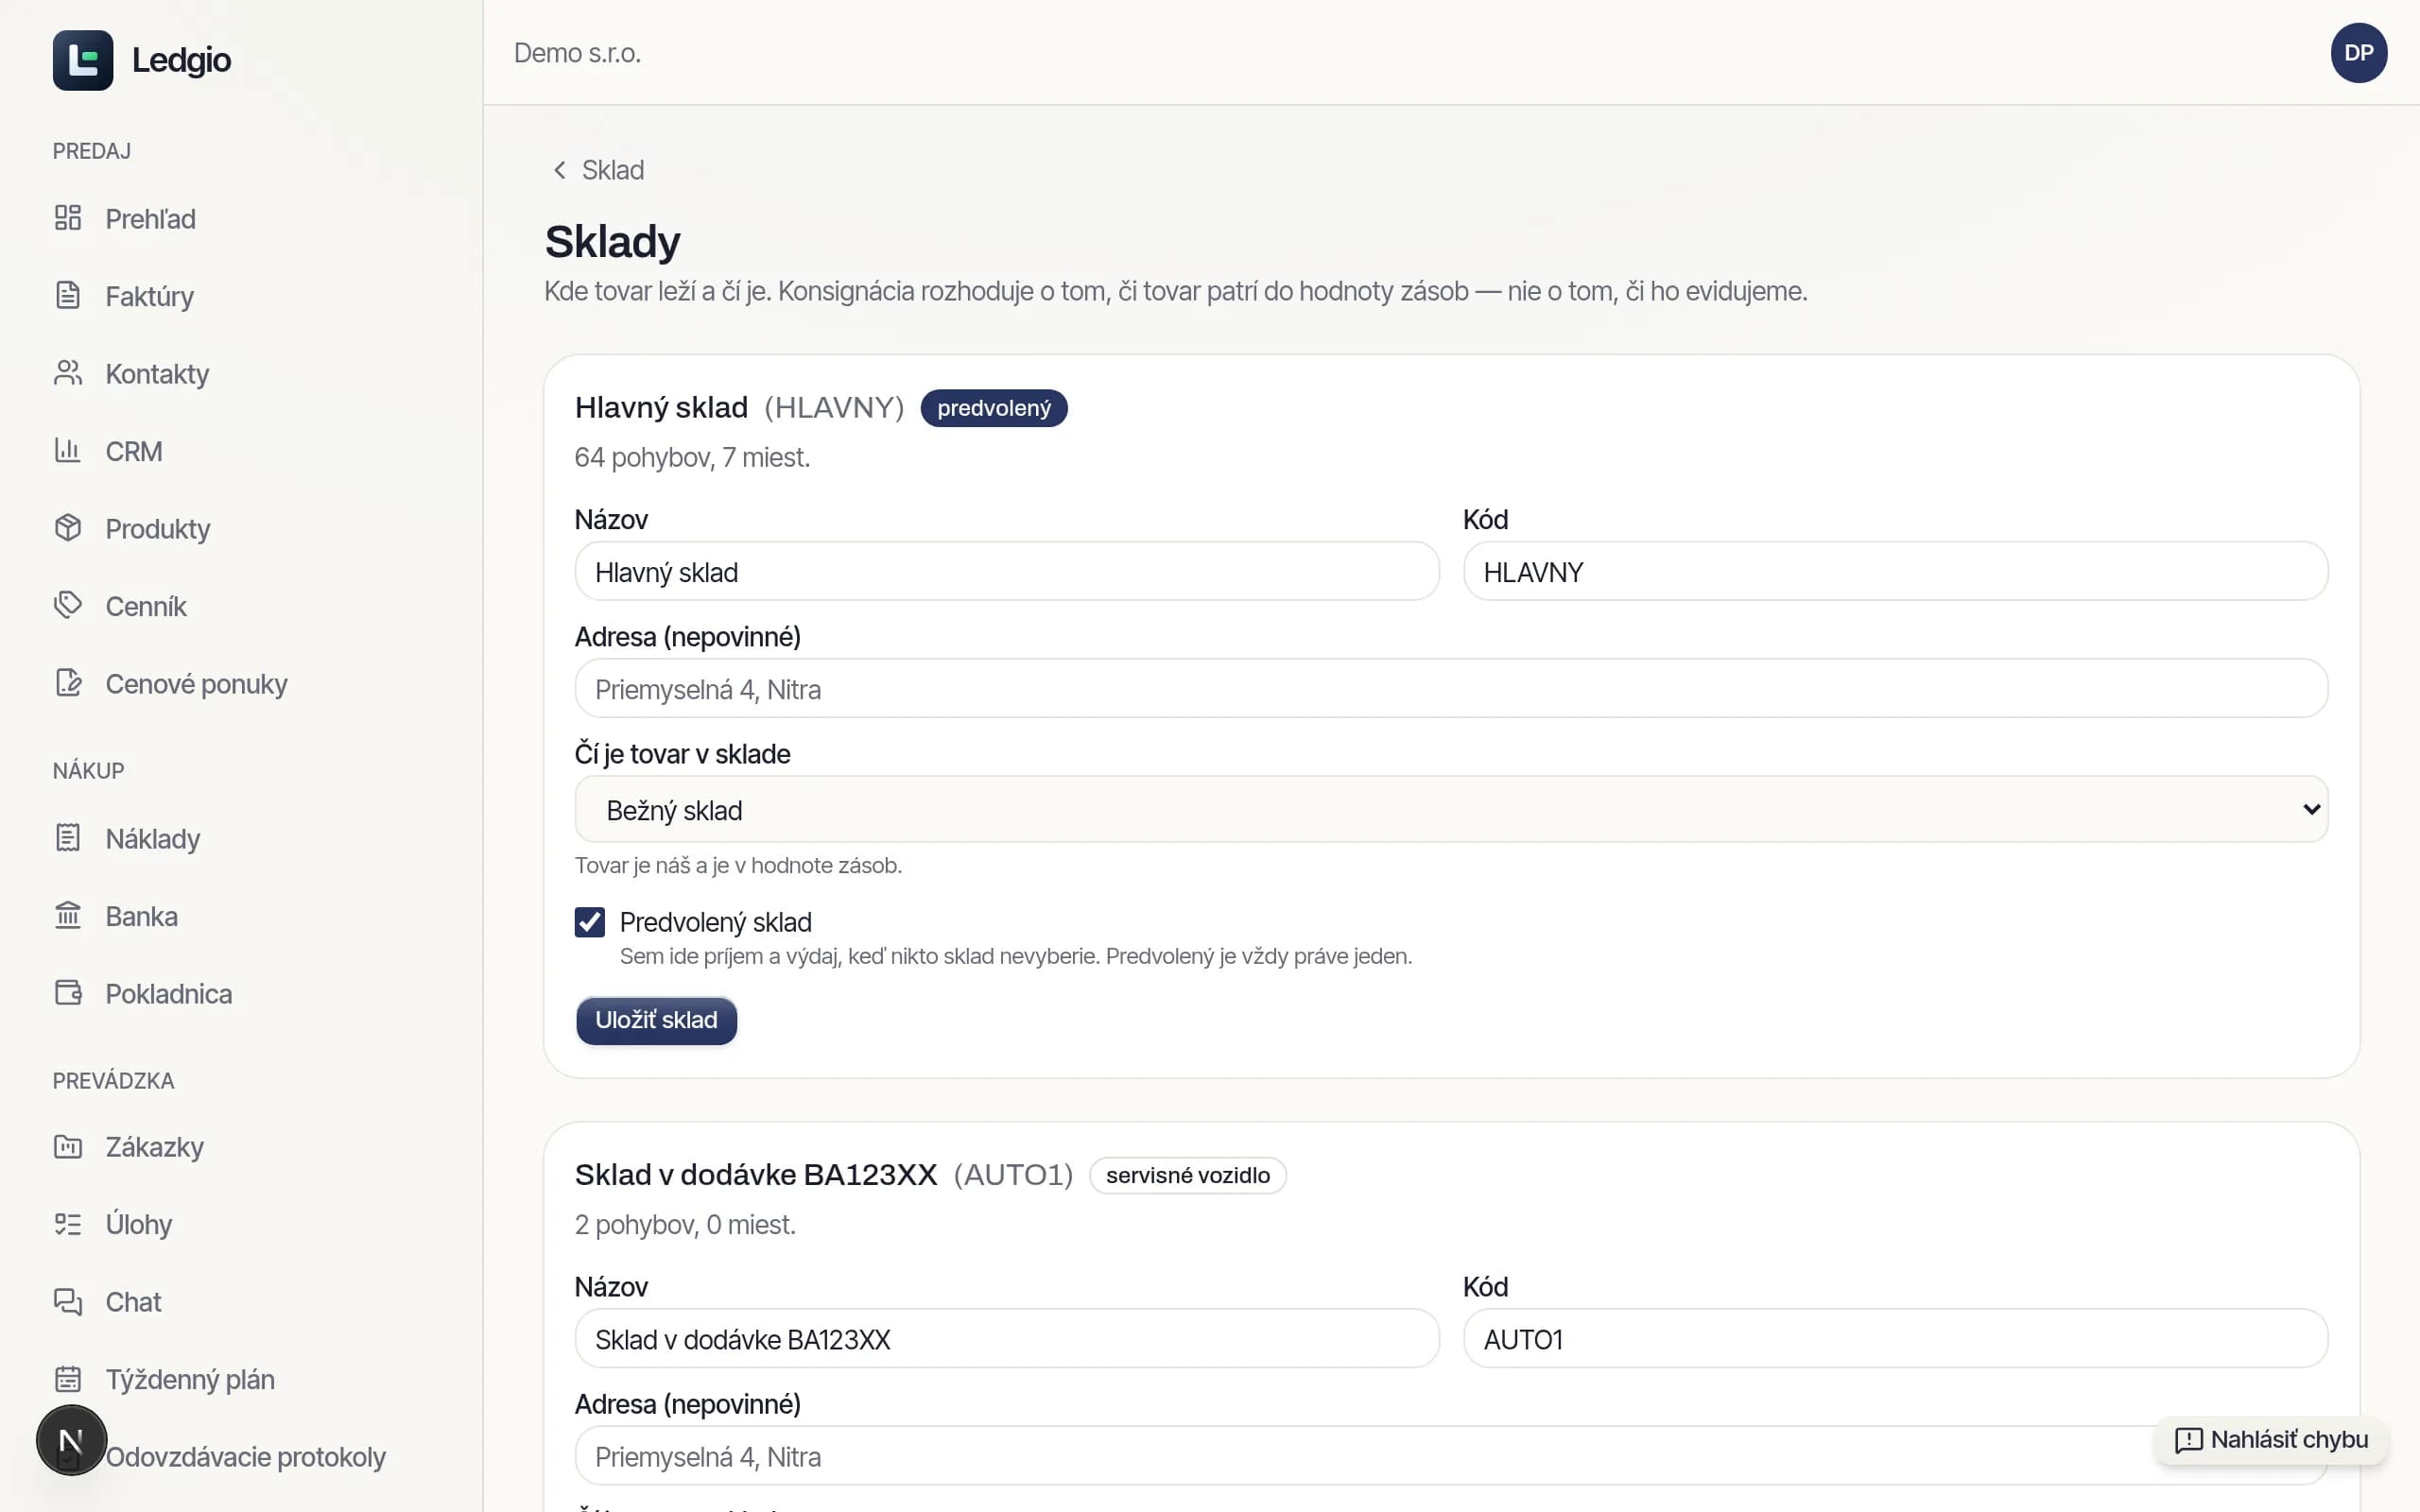Click the Cenové ponuky edit-document icon
The image size is (2420, 1512).
tap(68, 683)
